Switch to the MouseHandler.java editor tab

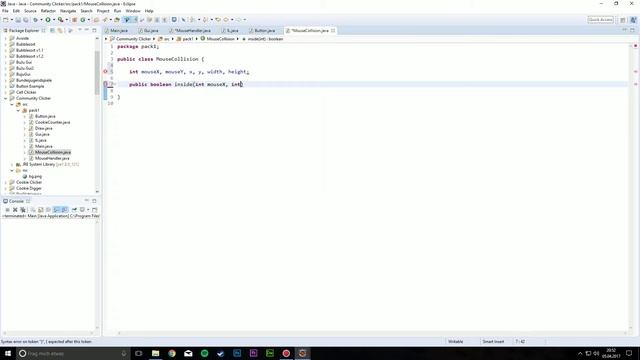point(193,31)
